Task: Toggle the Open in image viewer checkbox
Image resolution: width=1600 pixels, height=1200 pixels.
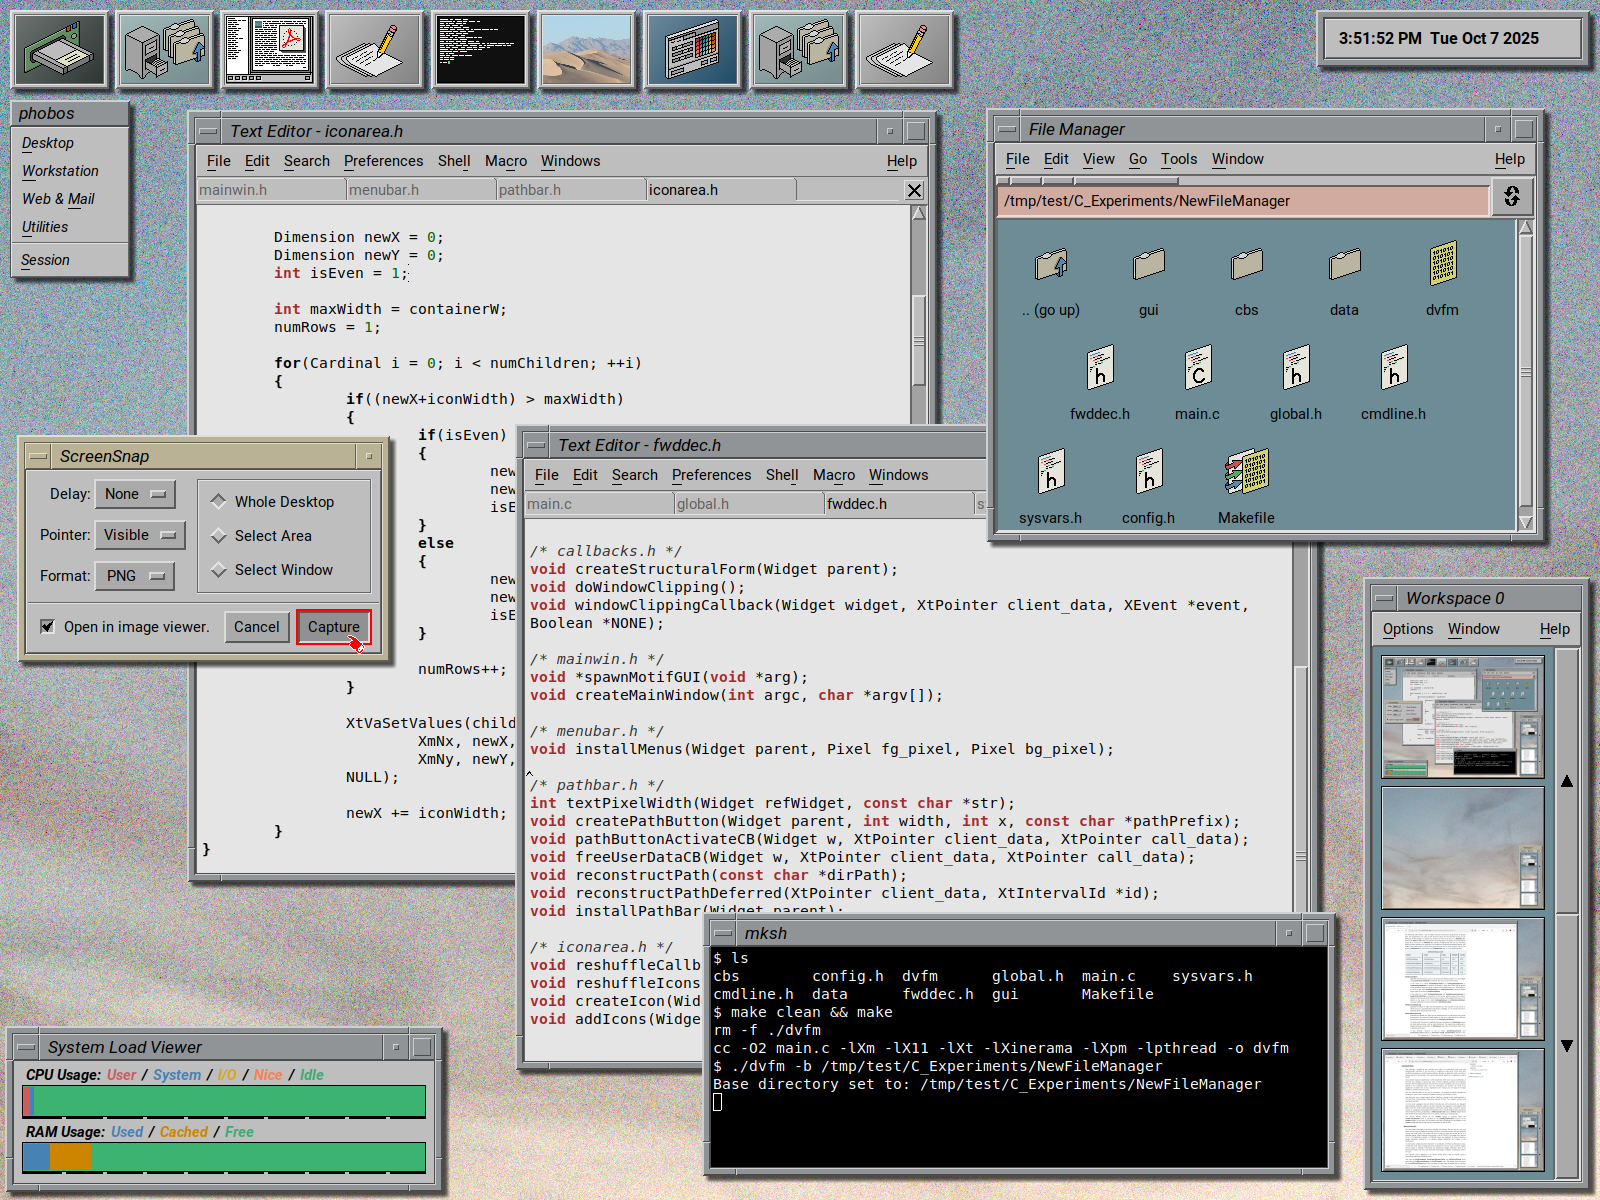Action: click(x=47, y=627)
